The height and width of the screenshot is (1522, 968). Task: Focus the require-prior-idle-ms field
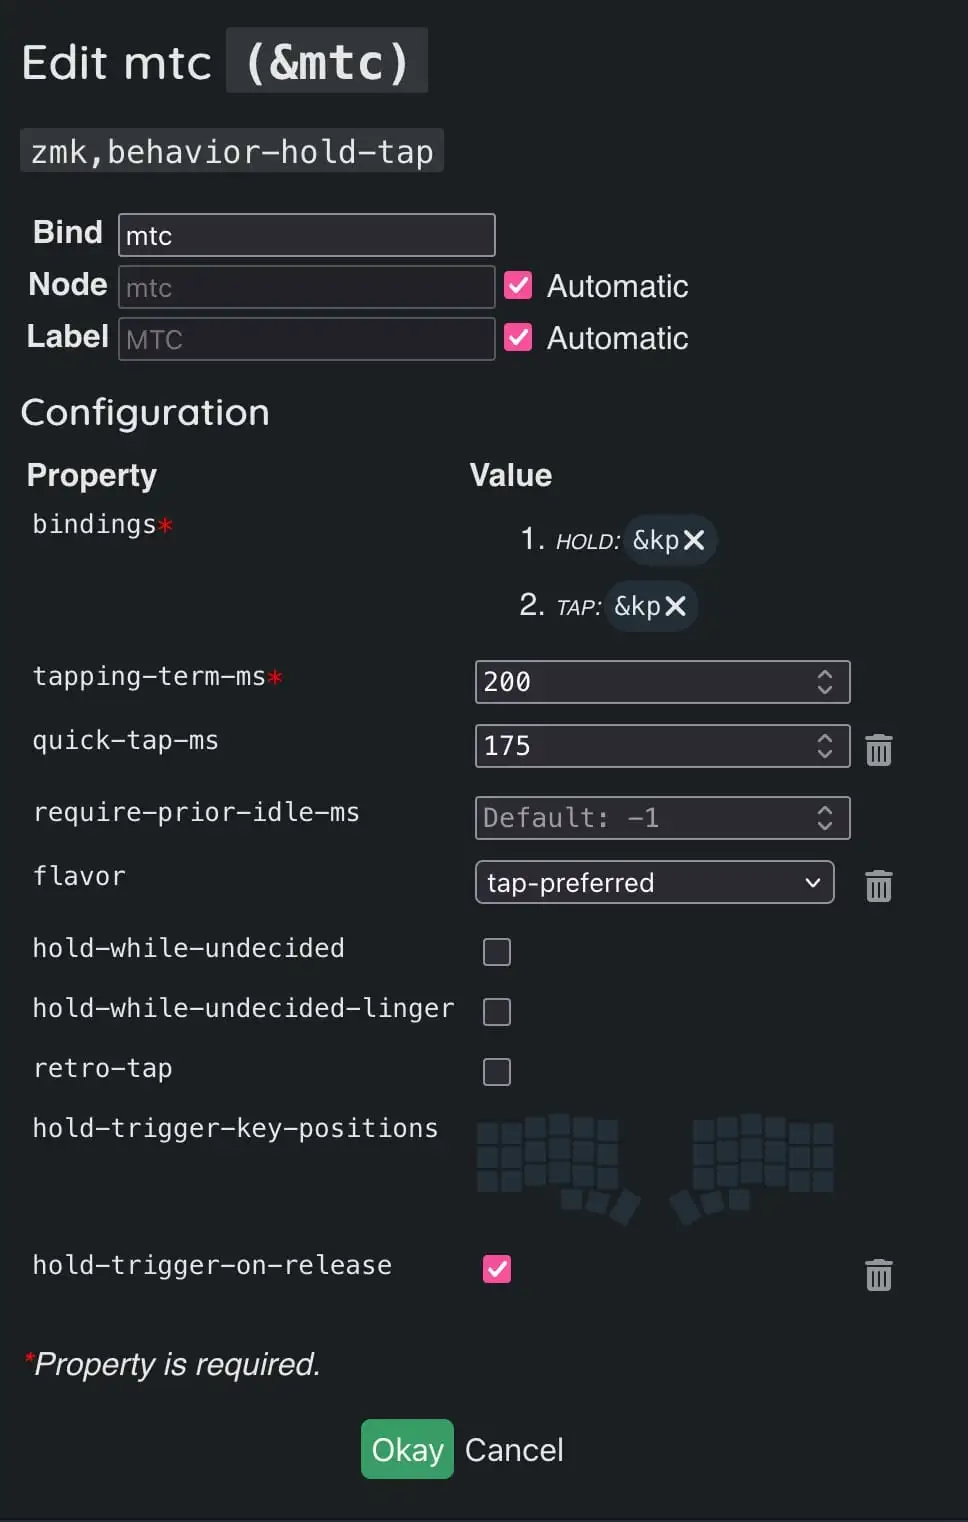click(x=645, y=818)
